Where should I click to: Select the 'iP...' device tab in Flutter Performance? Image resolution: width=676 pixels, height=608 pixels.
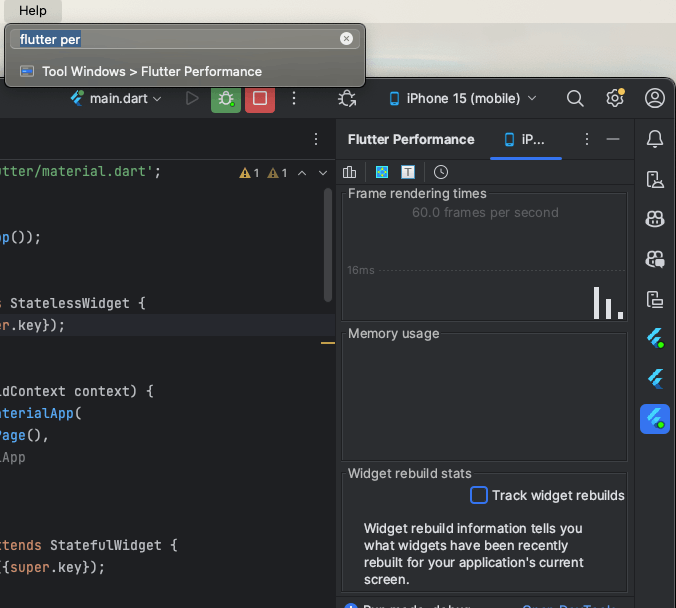[526, 139]
